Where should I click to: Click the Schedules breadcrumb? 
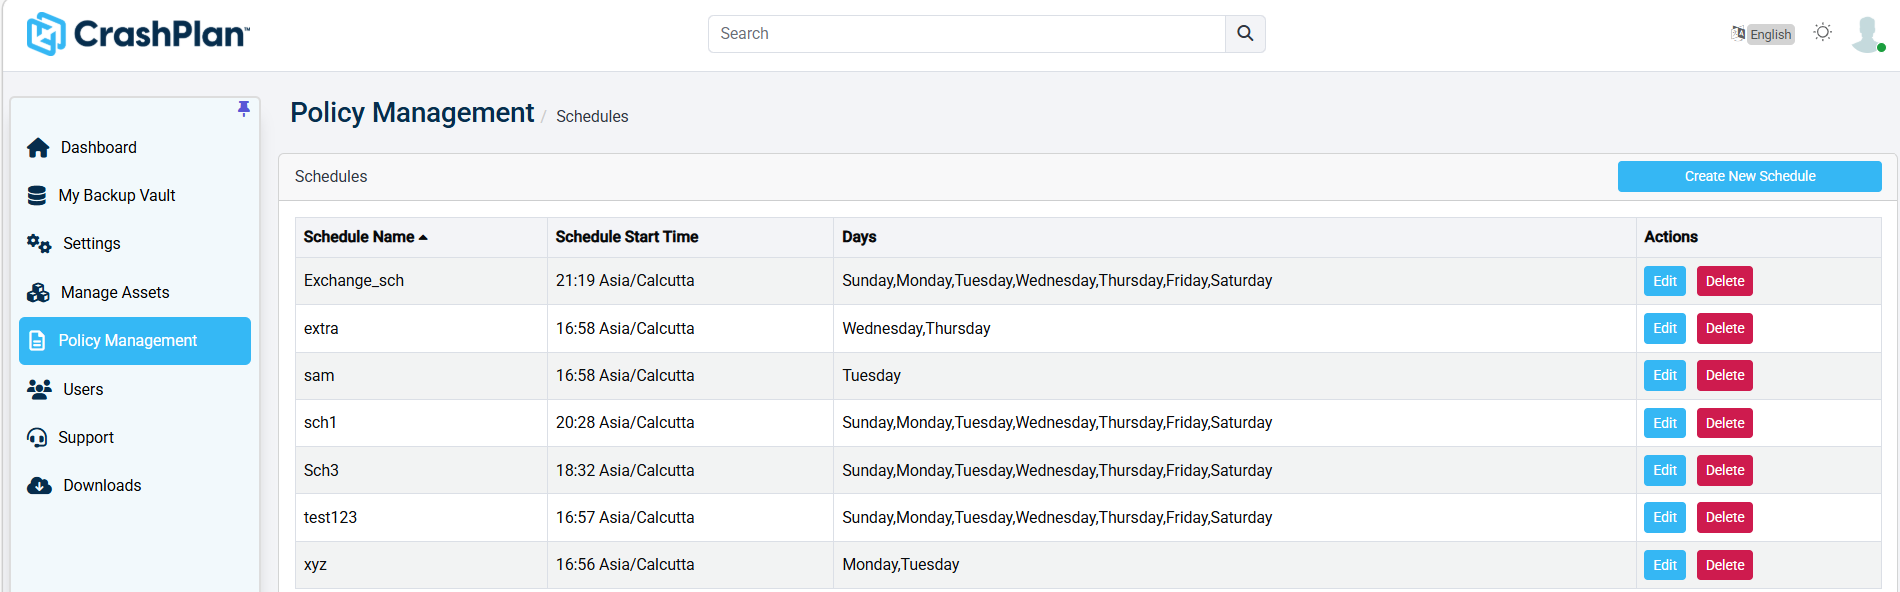[592, 117]
